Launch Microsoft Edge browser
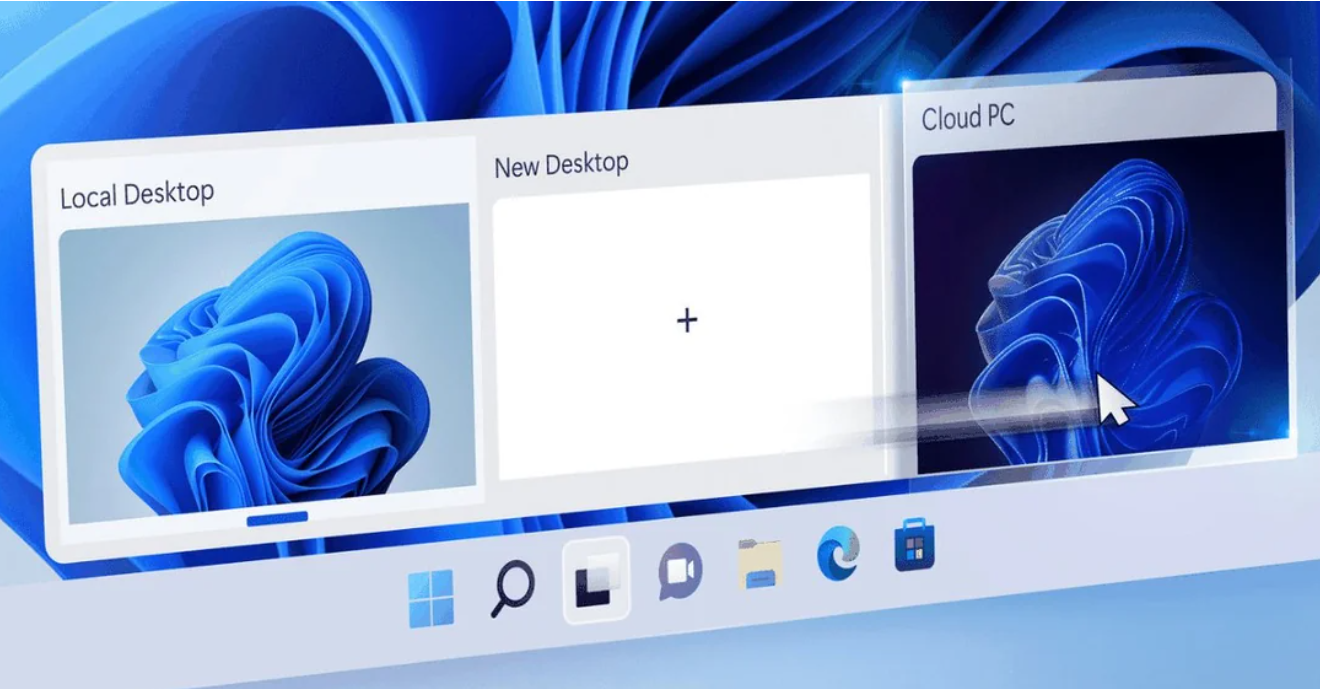This screenshot has height=689, width=1320. tap(838, 555)
